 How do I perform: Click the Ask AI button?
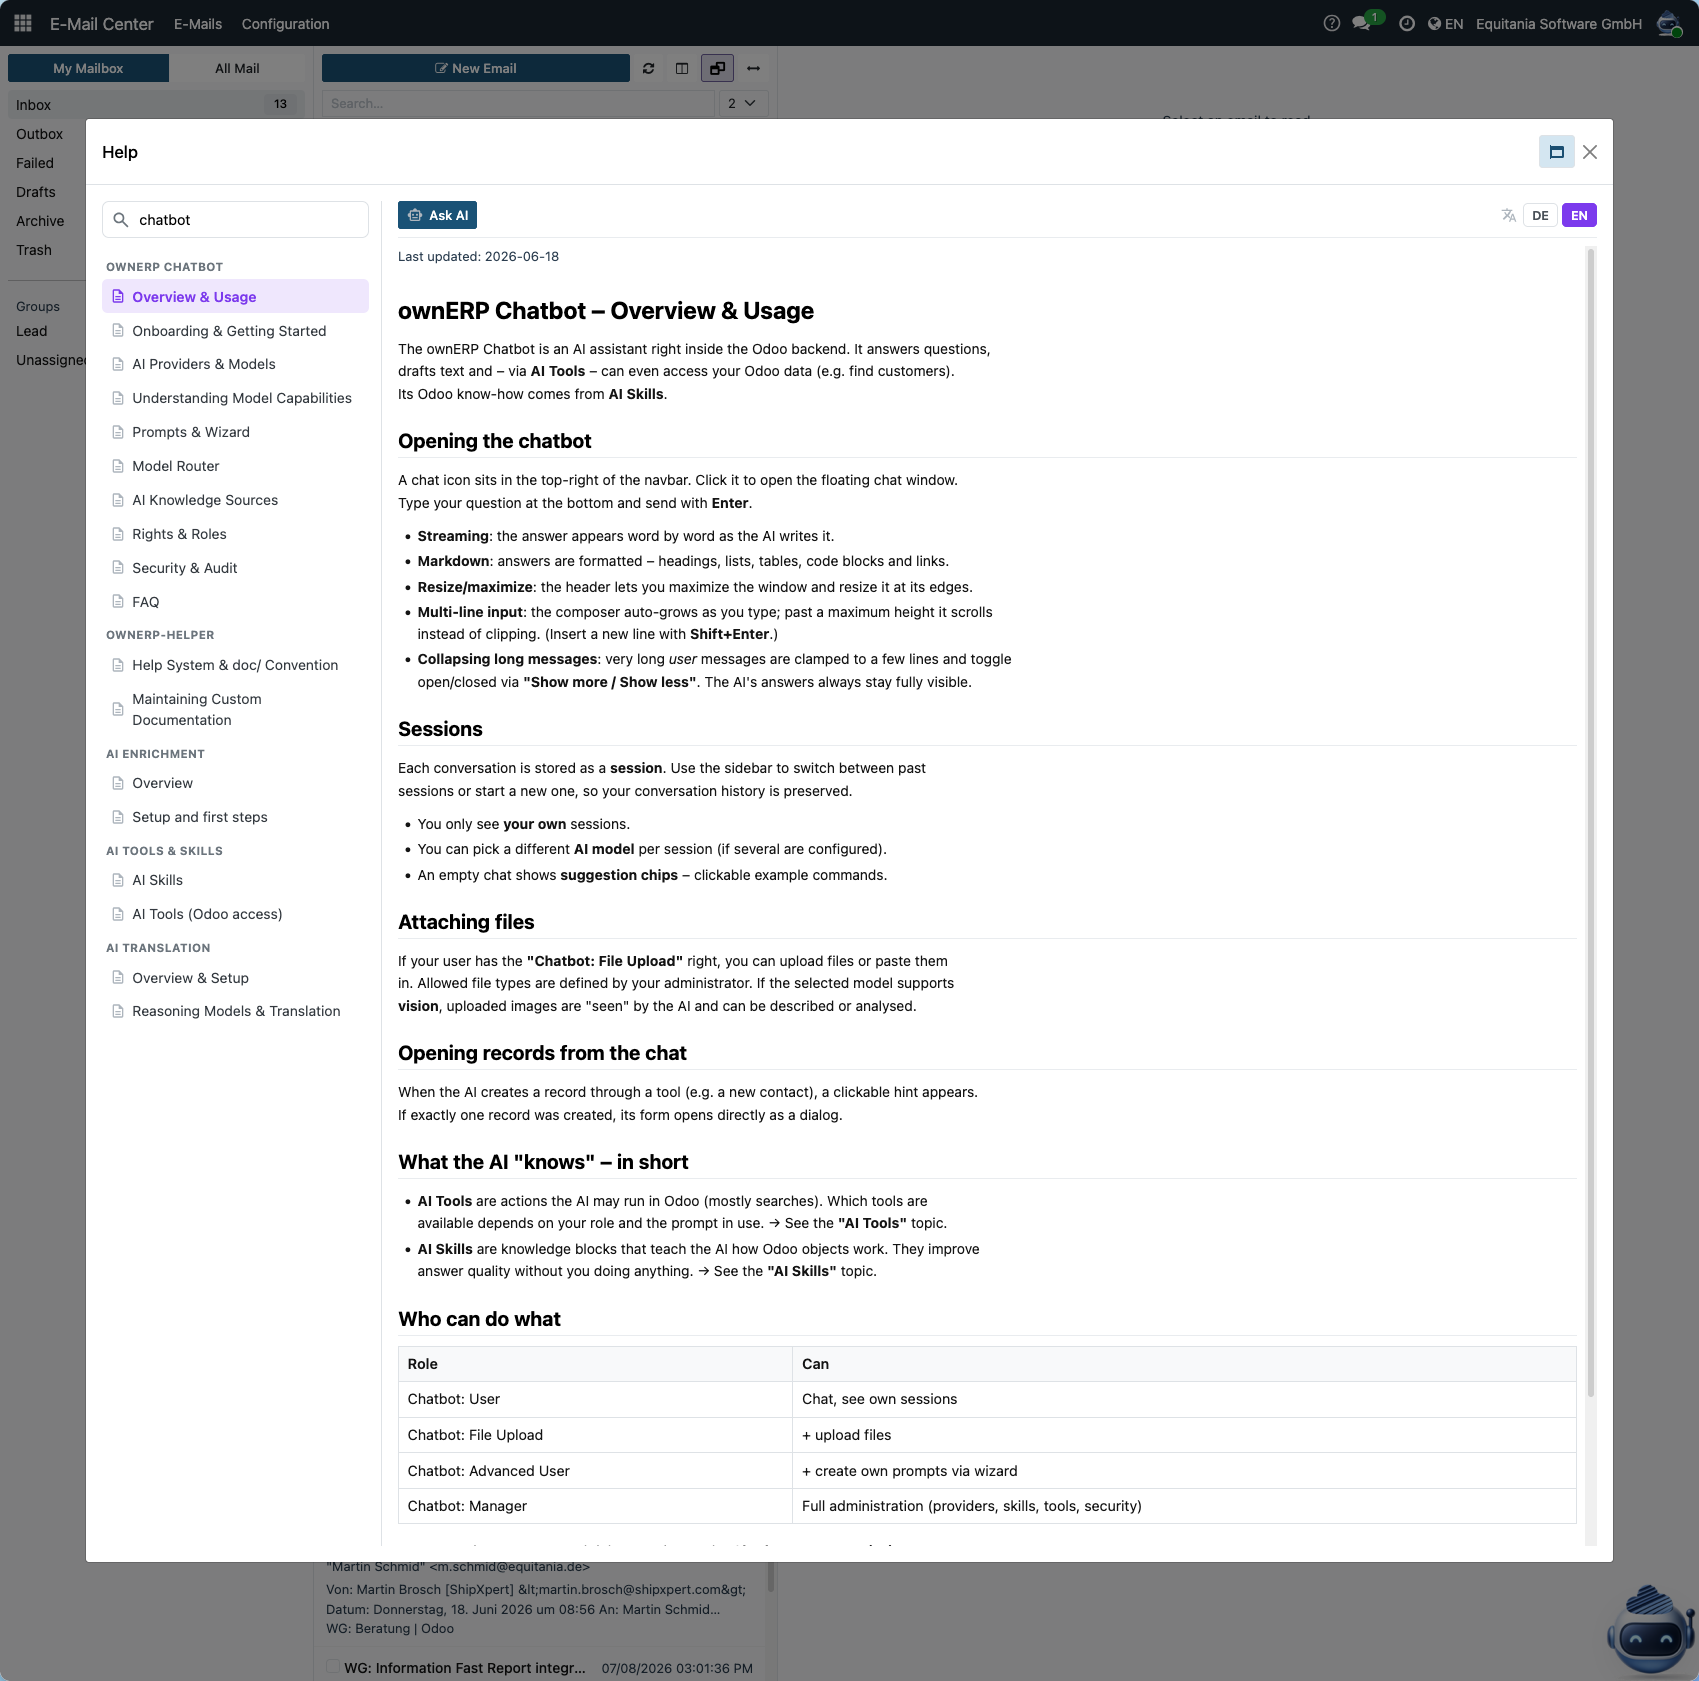(437, 215)
